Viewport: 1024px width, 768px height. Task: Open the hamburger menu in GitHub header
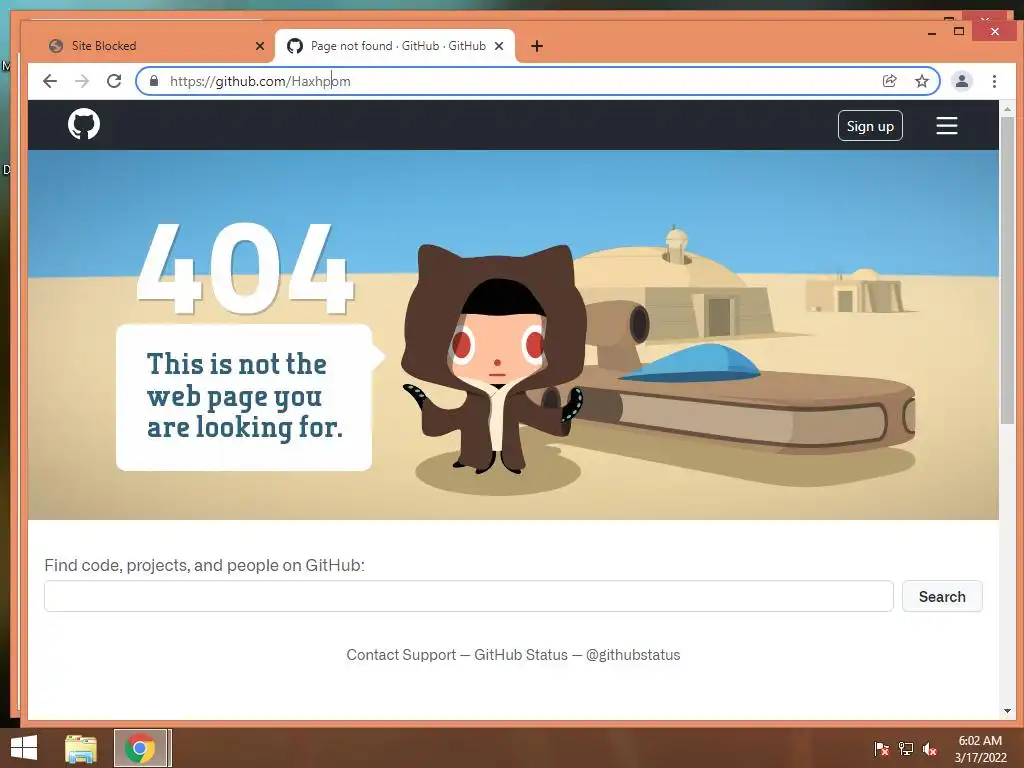(x=946, y=125)
